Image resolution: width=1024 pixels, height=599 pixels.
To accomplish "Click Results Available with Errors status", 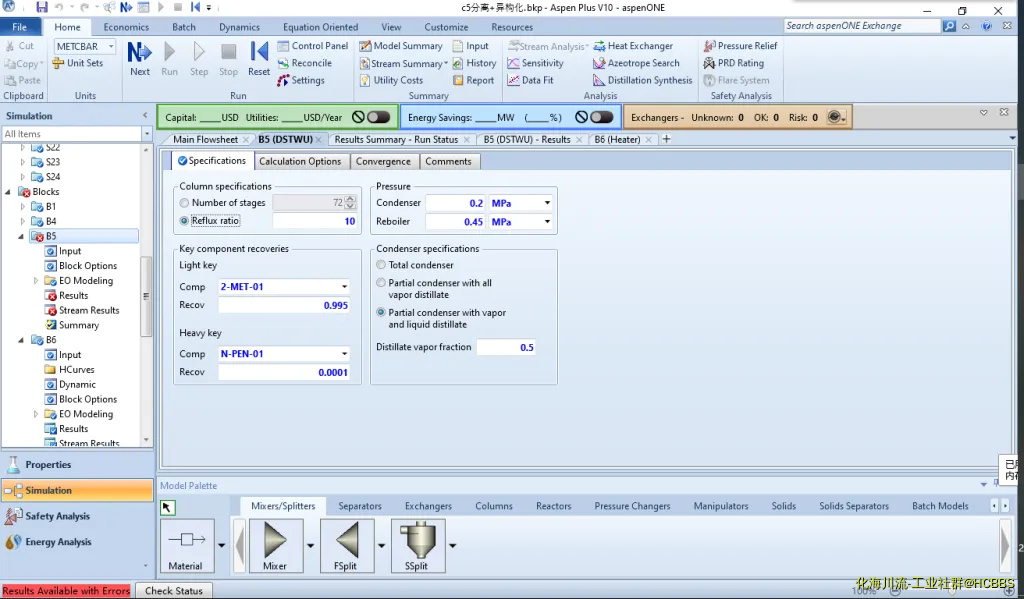I will point(66,591).
